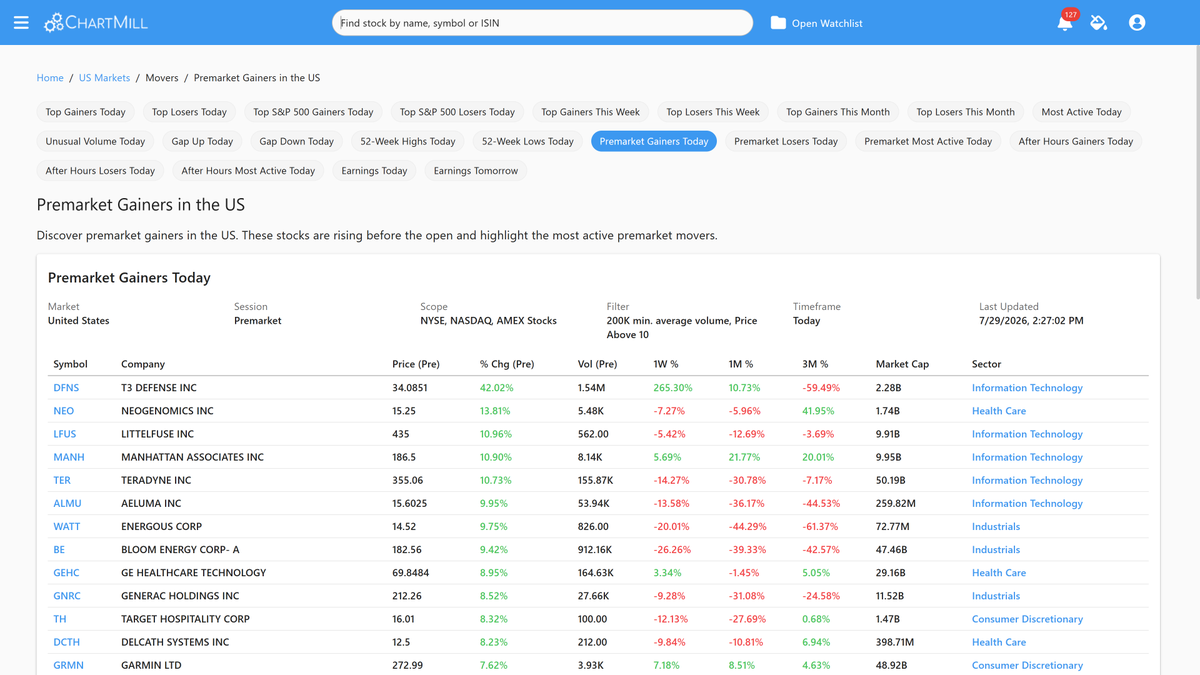Select Top Gainers Today chip

point(86,112)
